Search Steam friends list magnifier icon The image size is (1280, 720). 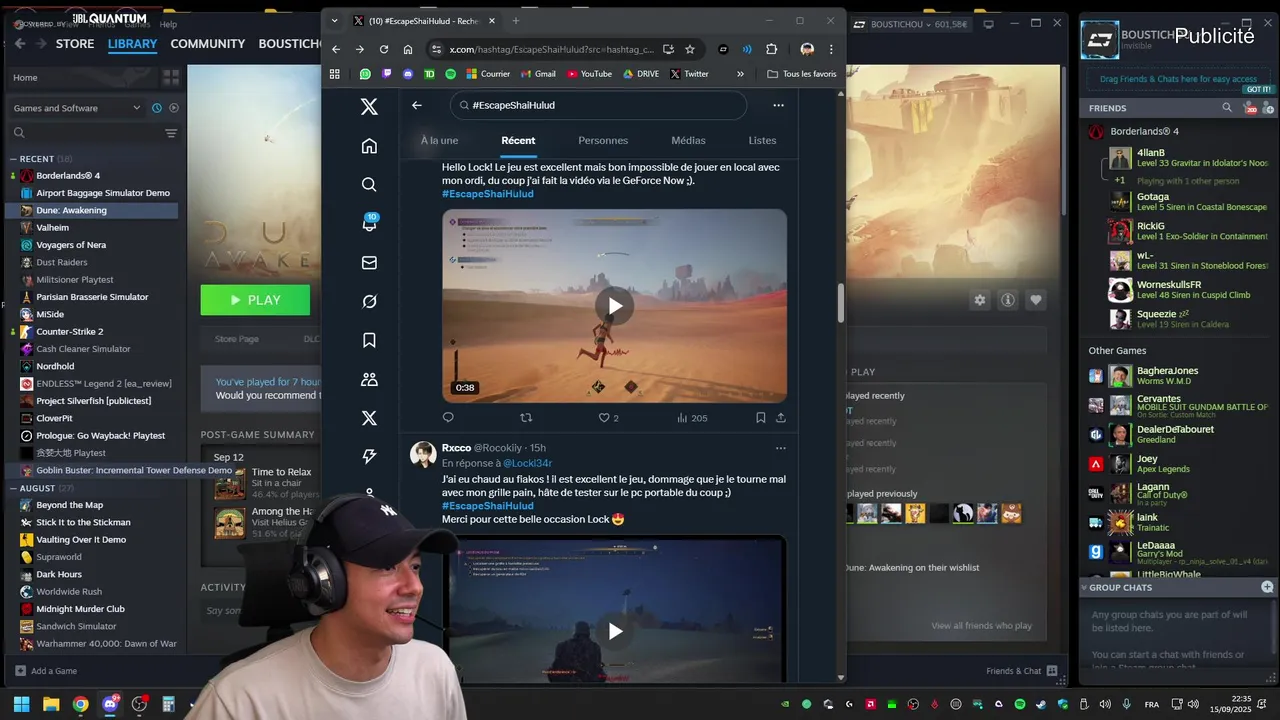tap(1227, 108)
